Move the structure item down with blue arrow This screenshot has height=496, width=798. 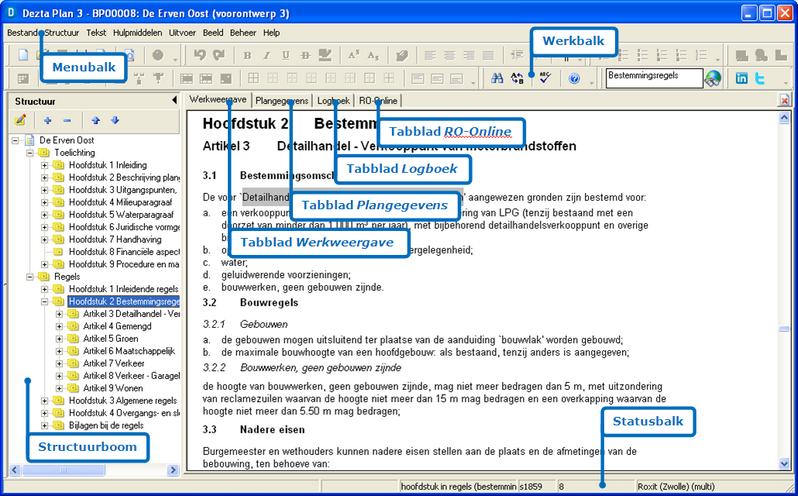click(x=115, y=121)
